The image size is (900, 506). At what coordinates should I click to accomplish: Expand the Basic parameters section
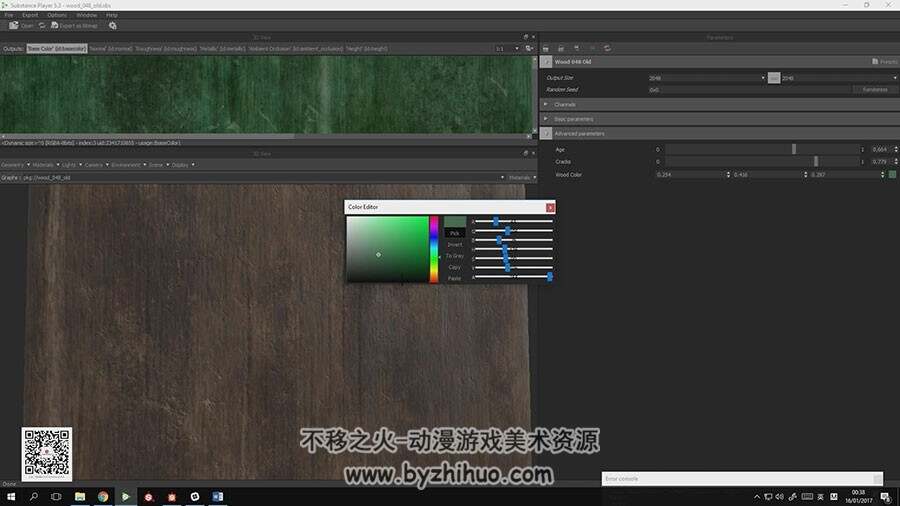[546, 119]
